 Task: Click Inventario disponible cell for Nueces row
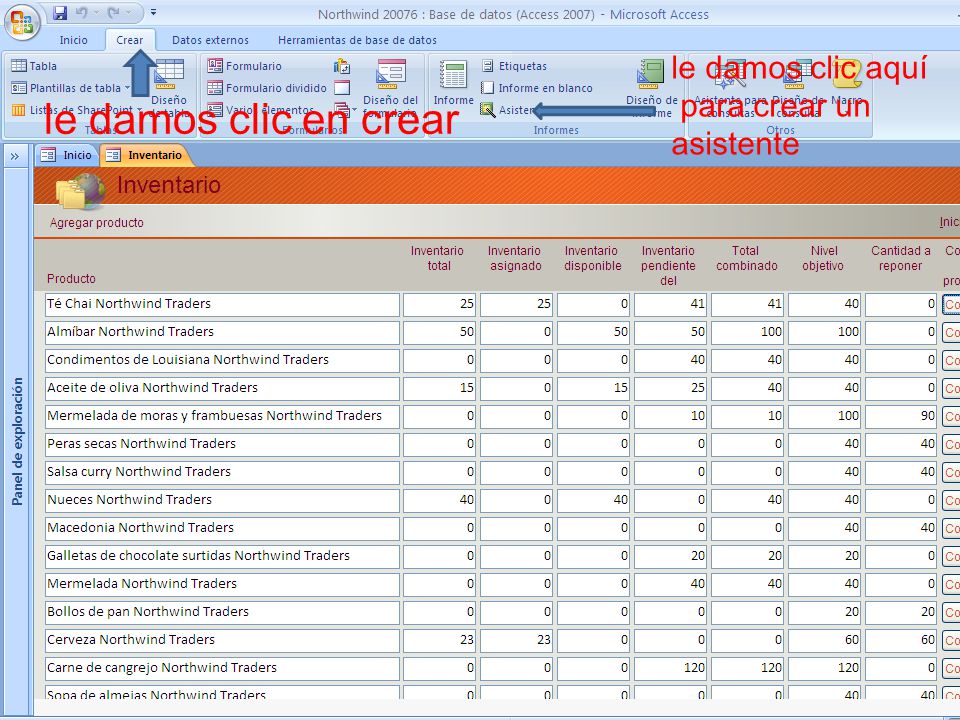coord(593,500)
